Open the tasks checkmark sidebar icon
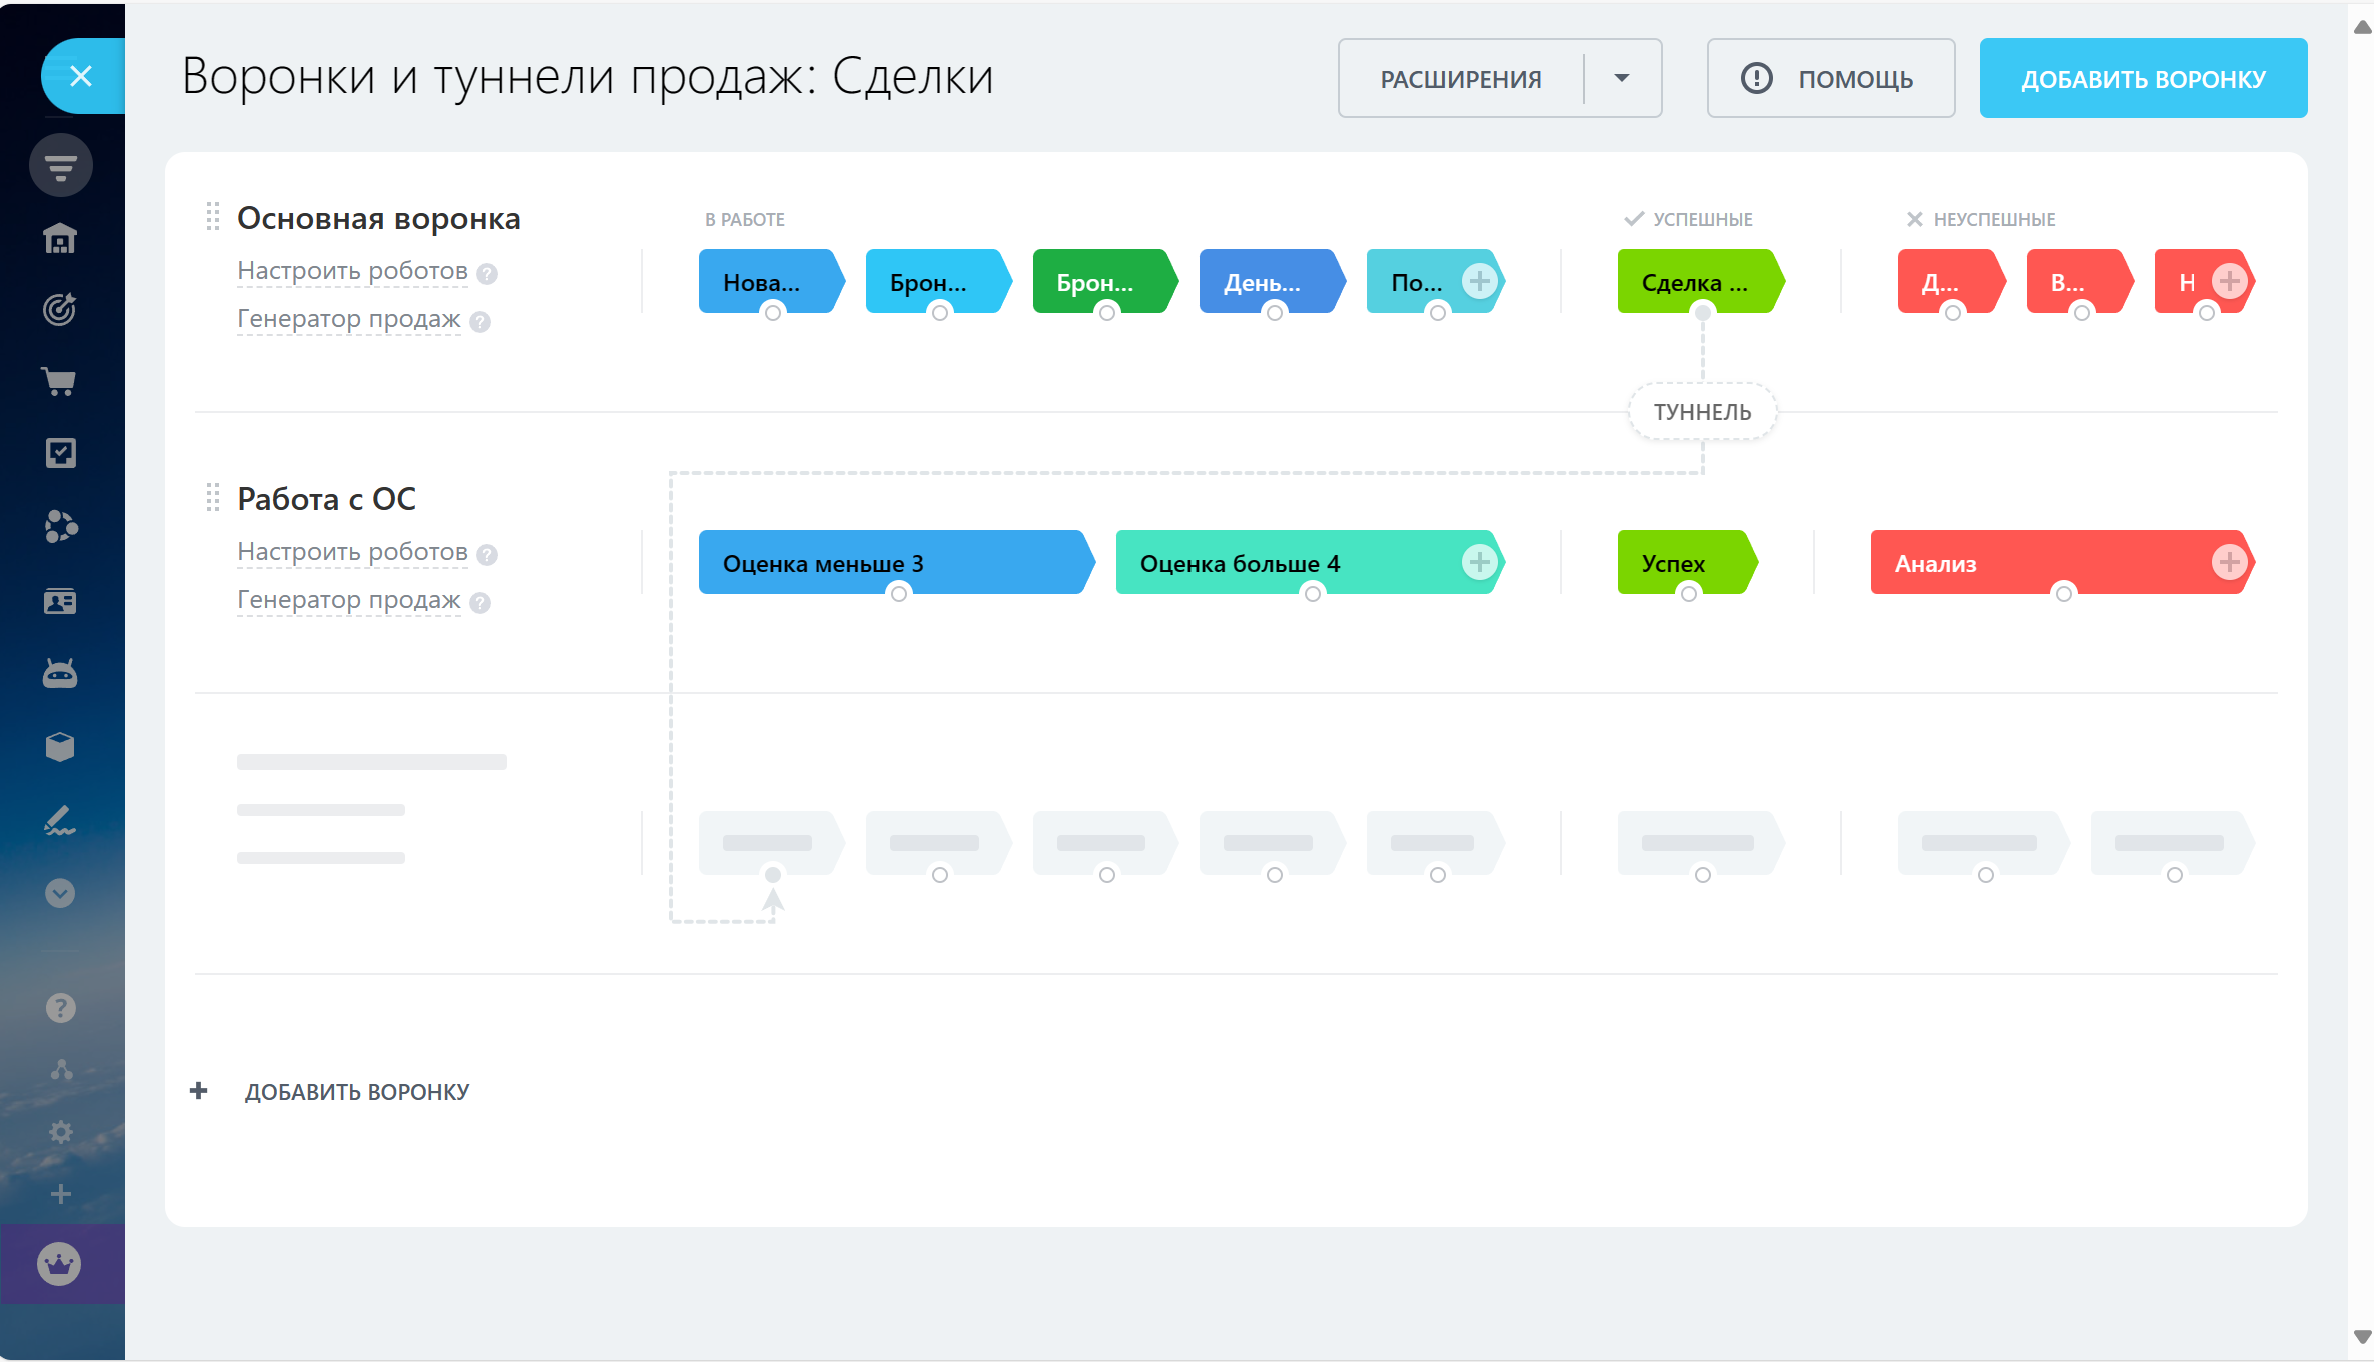The image size is (2374, 1362). (x=60, y=453)
